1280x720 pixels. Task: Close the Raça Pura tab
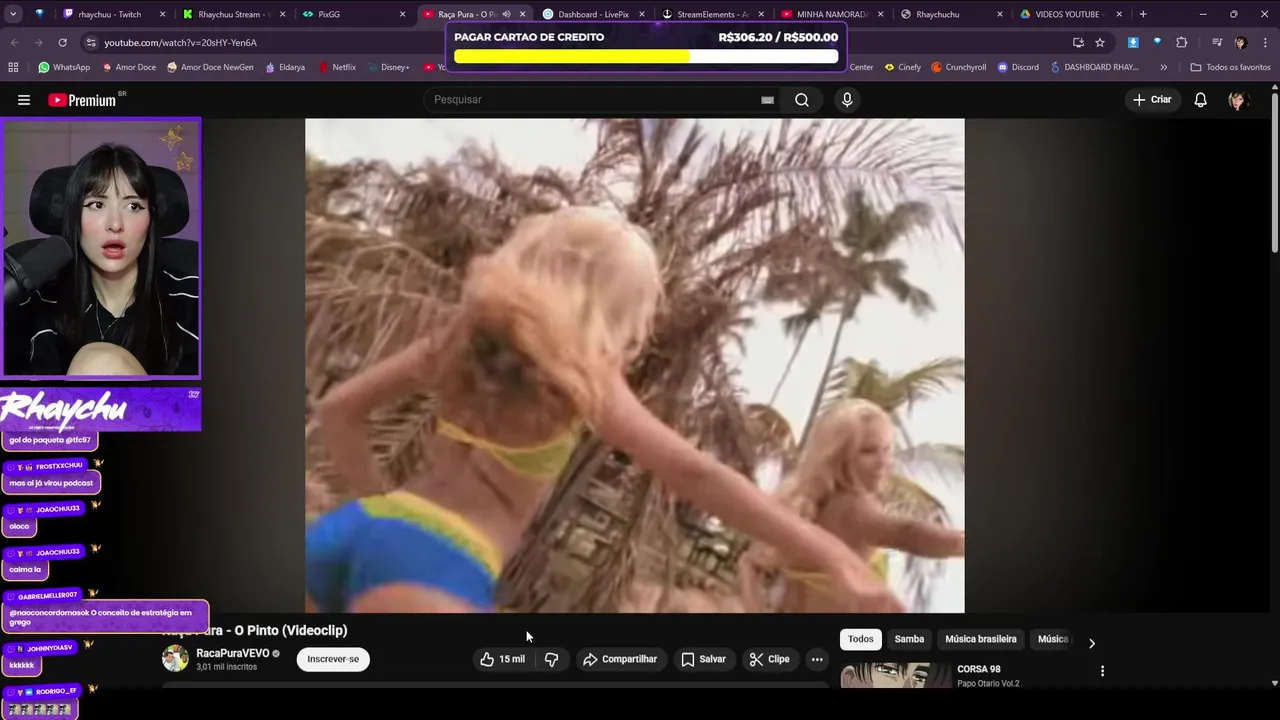[522, 14]
